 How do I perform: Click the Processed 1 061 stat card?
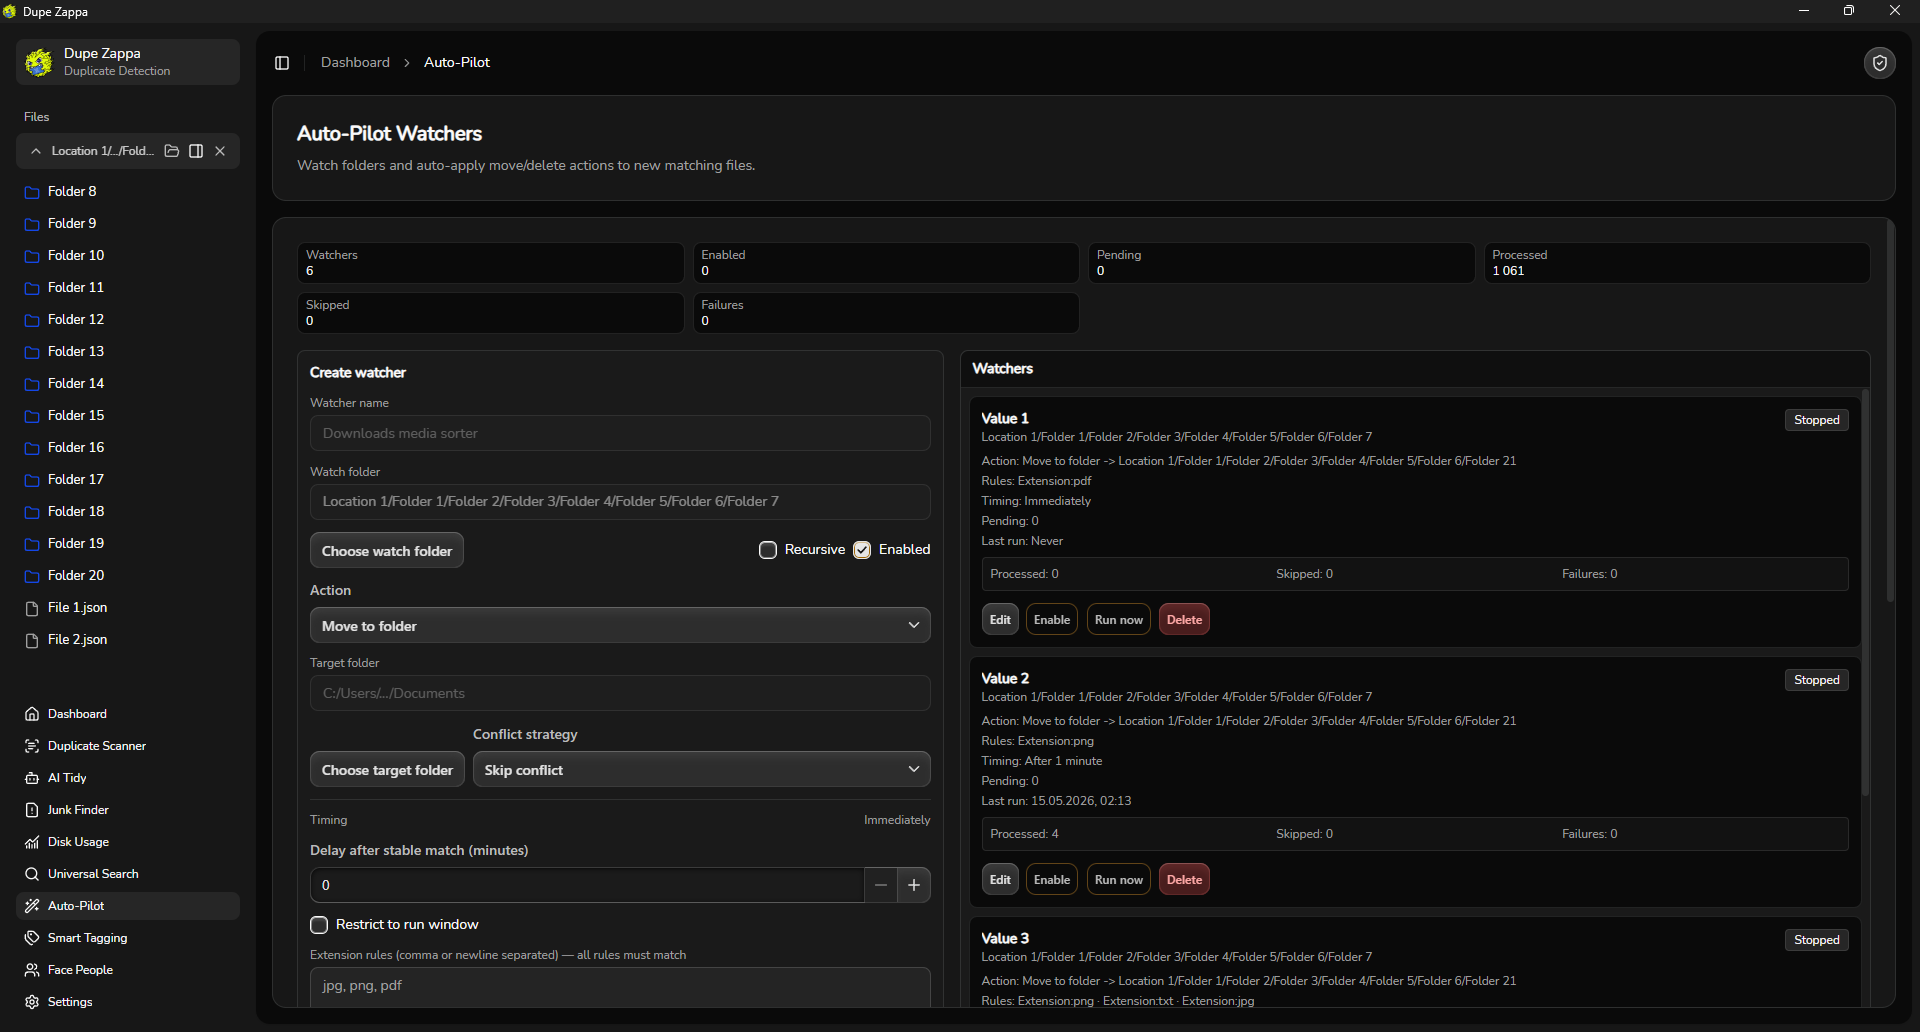[1676, 263]
